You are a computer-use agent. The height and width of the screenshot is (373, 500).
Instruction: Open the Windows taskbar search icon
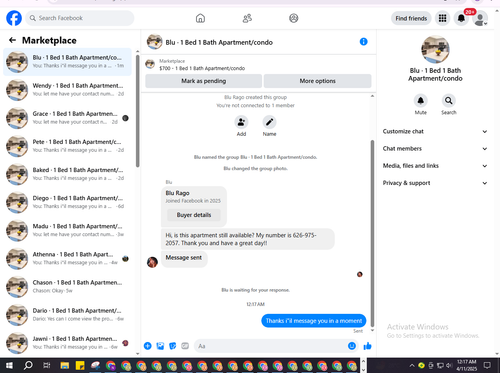coord(28,365)
